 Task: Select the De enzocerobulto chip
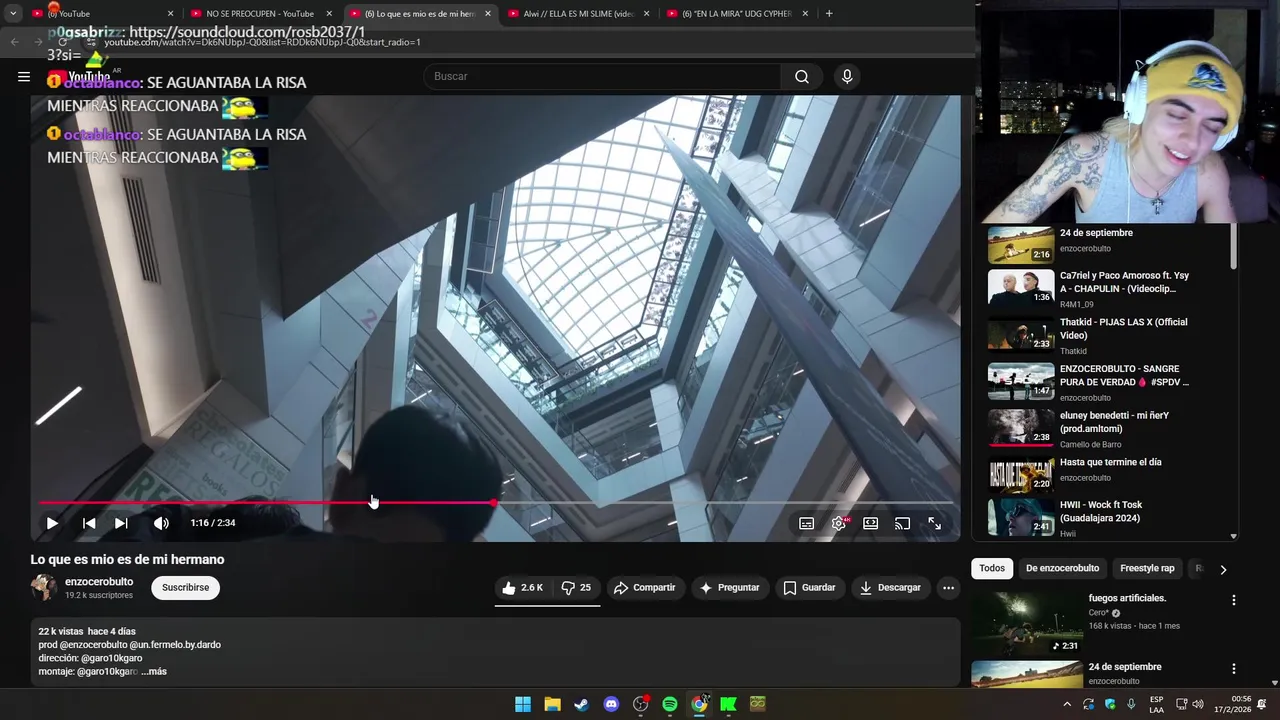click(x=1062, y=568)
